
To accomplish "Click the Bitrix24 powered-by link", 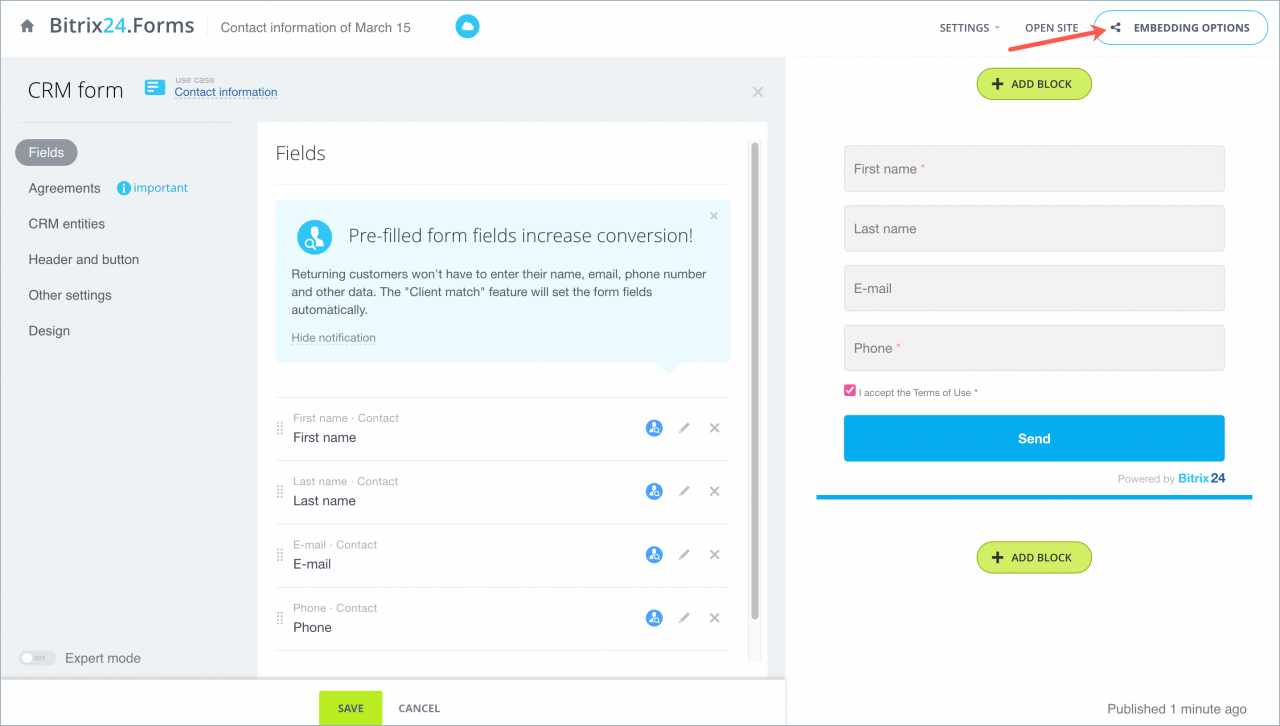I will pos(1201,479).
